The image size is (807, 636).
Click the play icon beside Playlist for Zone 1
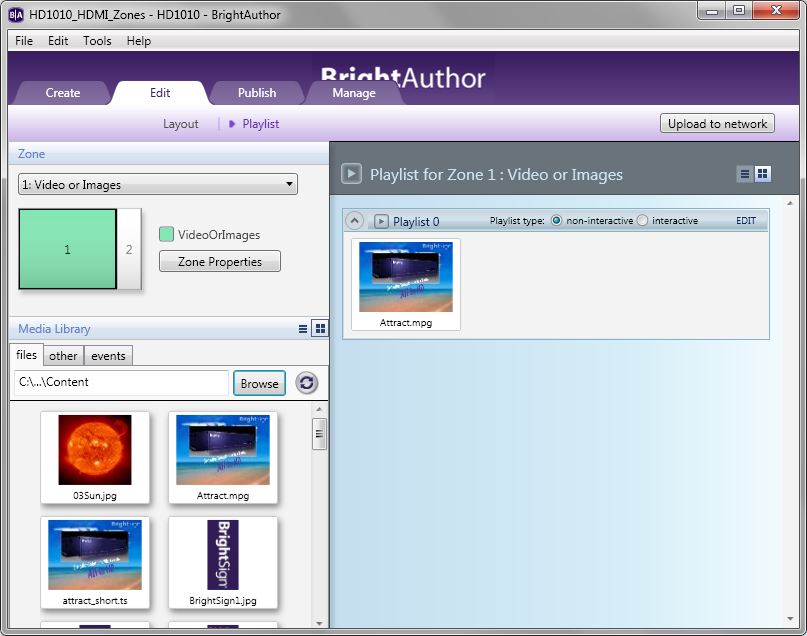(351, 174)
